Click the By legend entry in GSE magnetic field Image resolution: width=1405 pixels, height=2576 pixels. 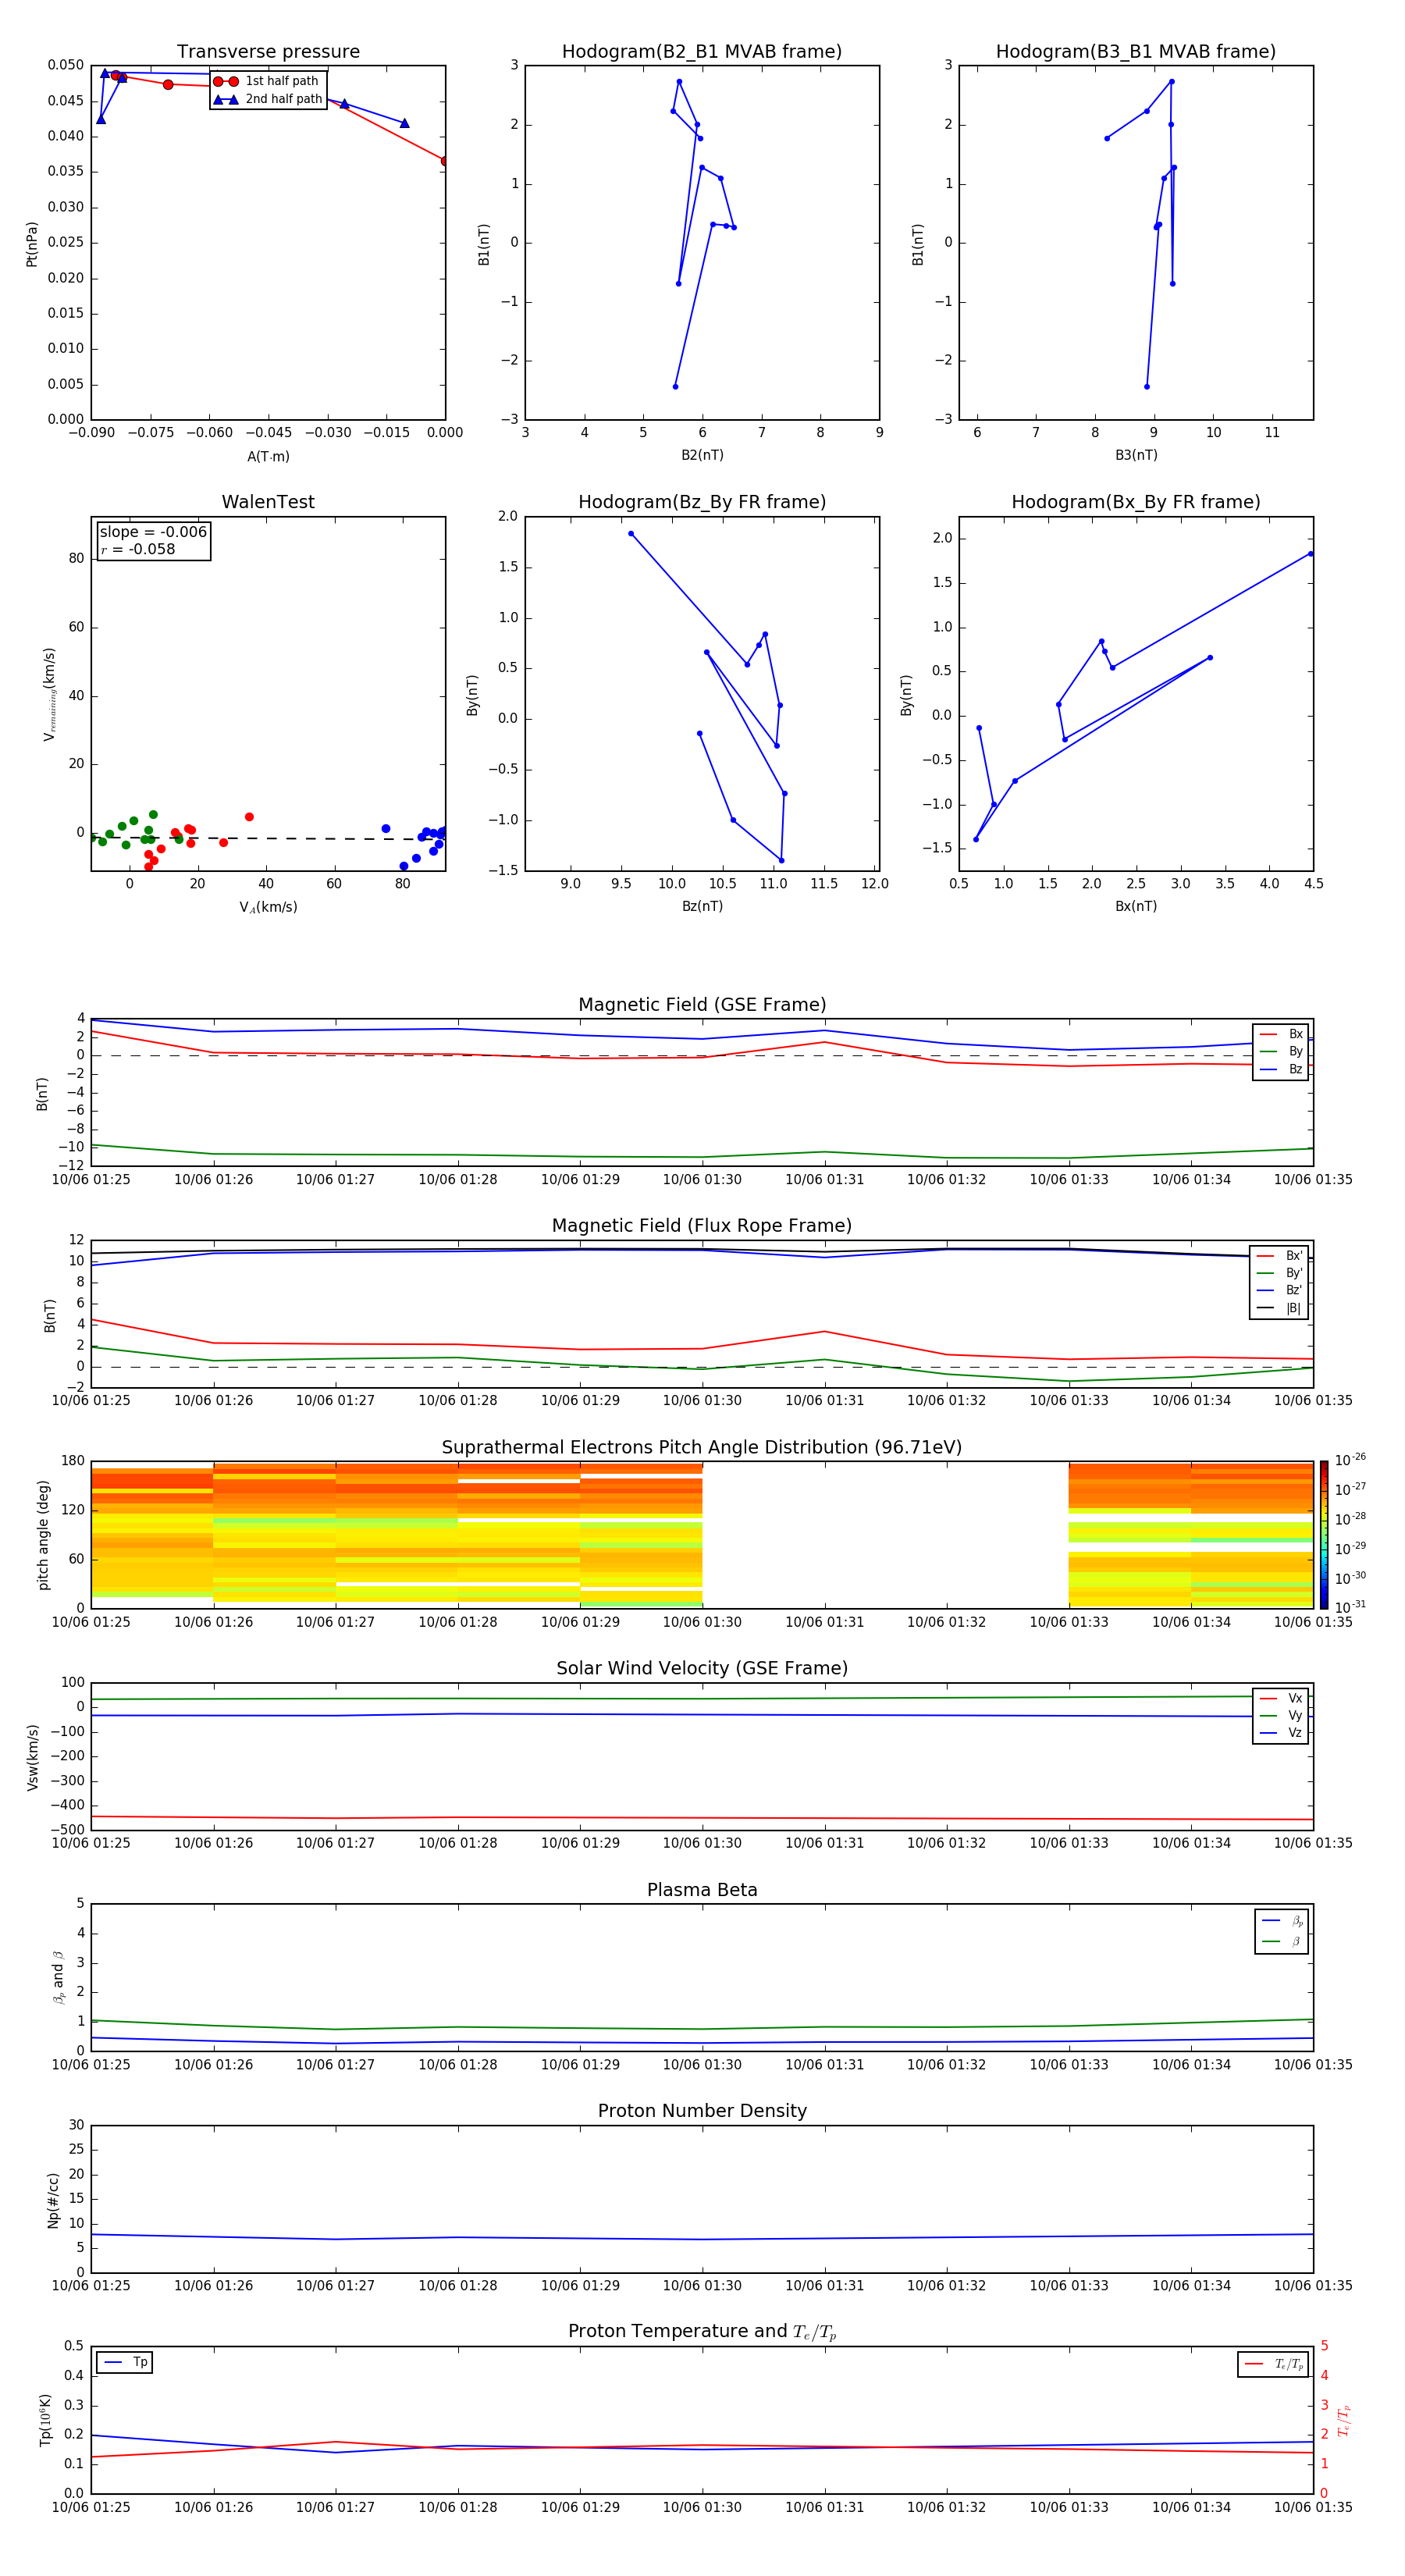coord(1281,1052)
